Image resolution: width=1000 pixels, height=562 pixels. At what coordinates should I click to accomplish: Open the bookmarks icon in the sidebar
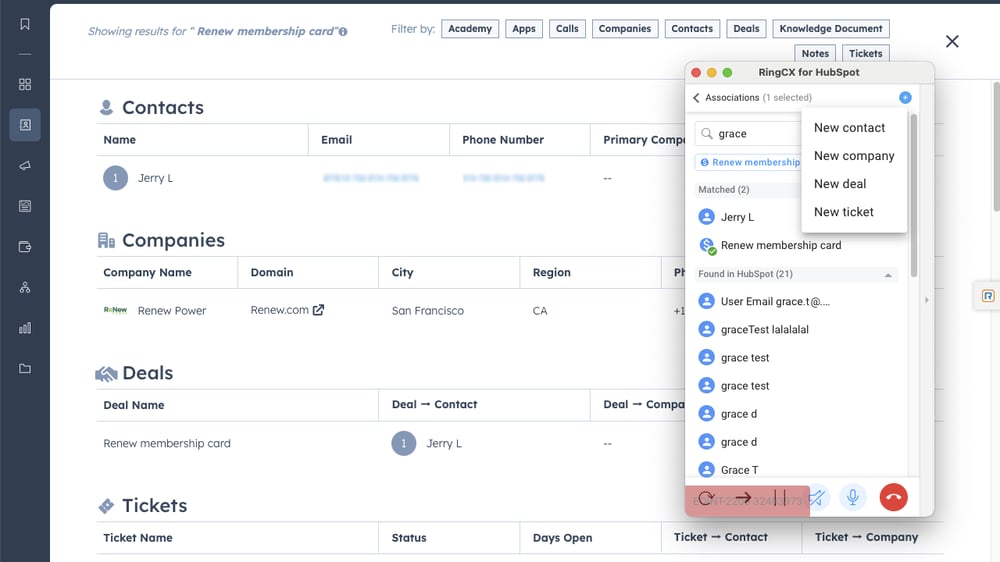point(25,24)
